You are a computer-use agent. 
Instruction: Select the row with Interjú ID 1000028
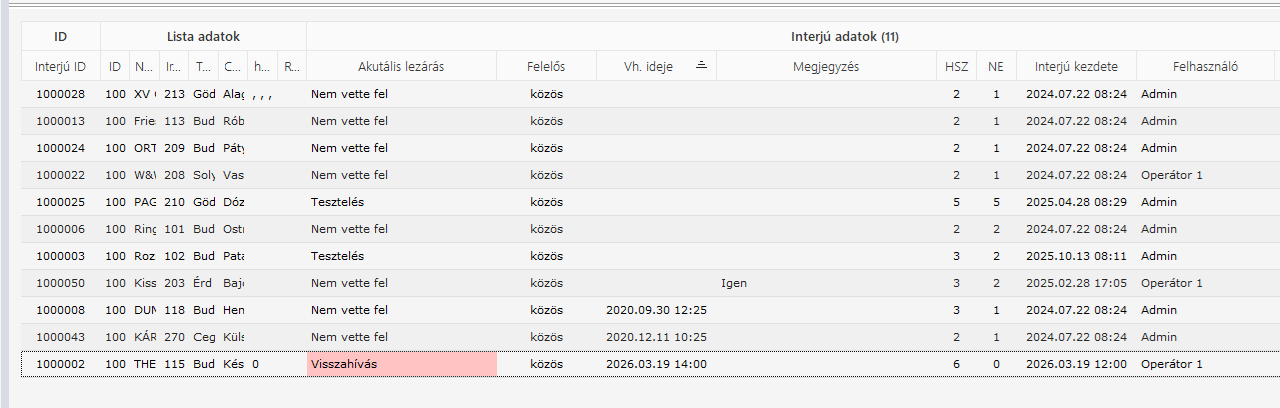click(60, 94)
